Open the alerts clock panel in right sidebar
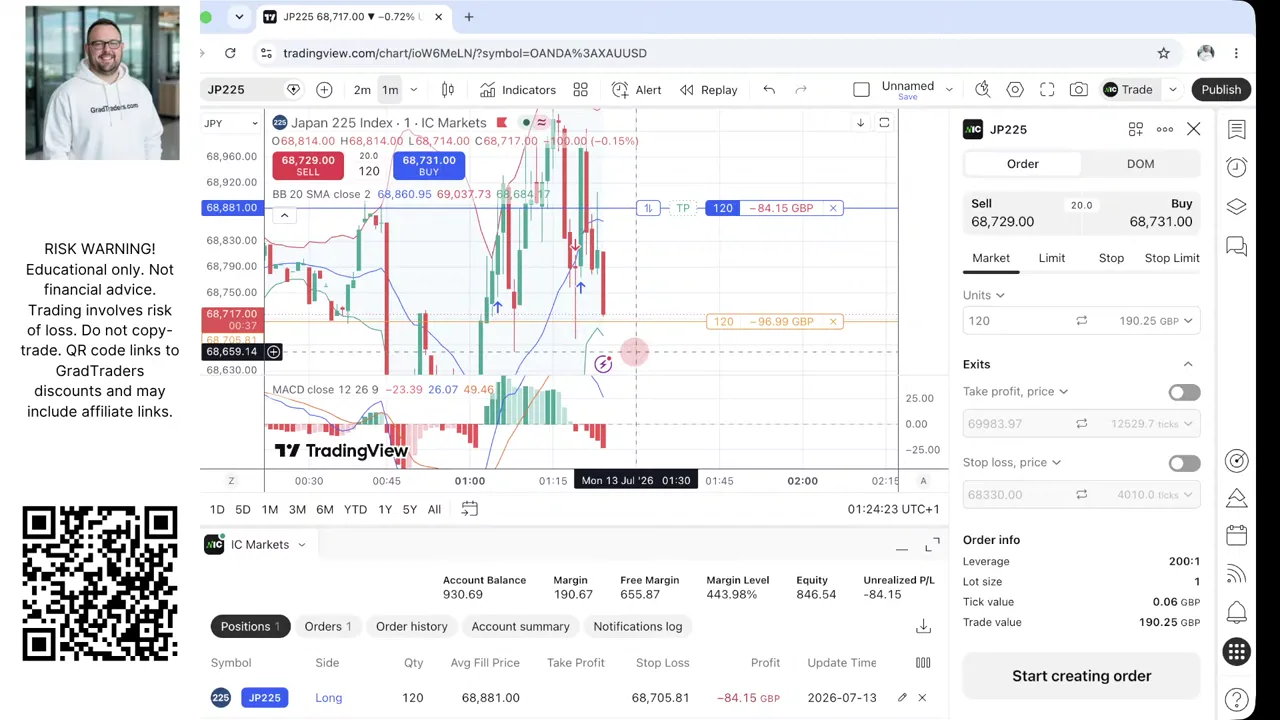This screenshot has width=1280, height=720. (x=1237, y=168)
